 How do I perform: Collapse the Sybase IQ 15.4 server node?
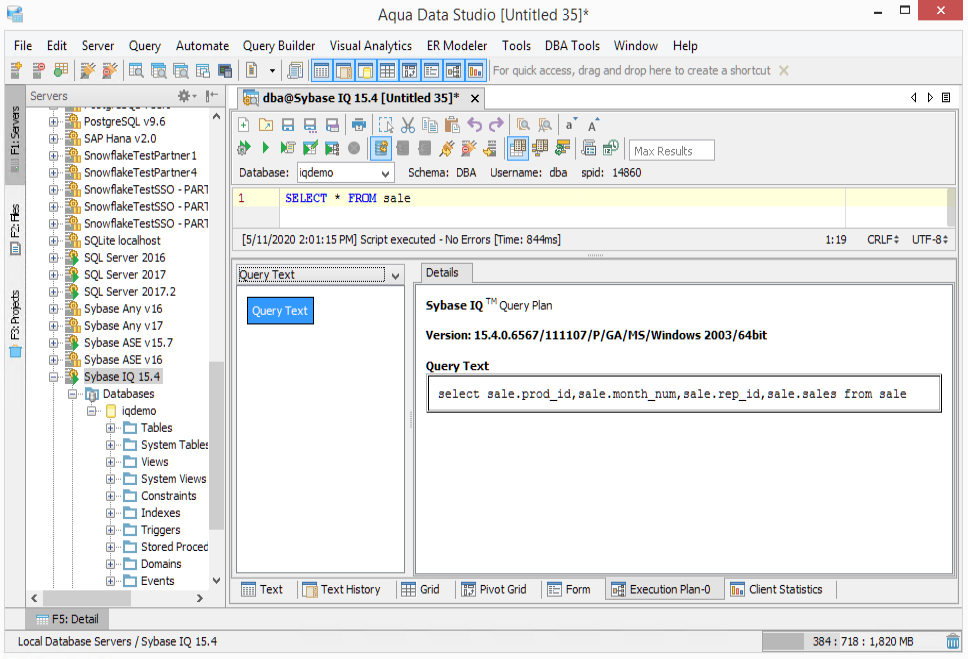[x=54, y=377]
